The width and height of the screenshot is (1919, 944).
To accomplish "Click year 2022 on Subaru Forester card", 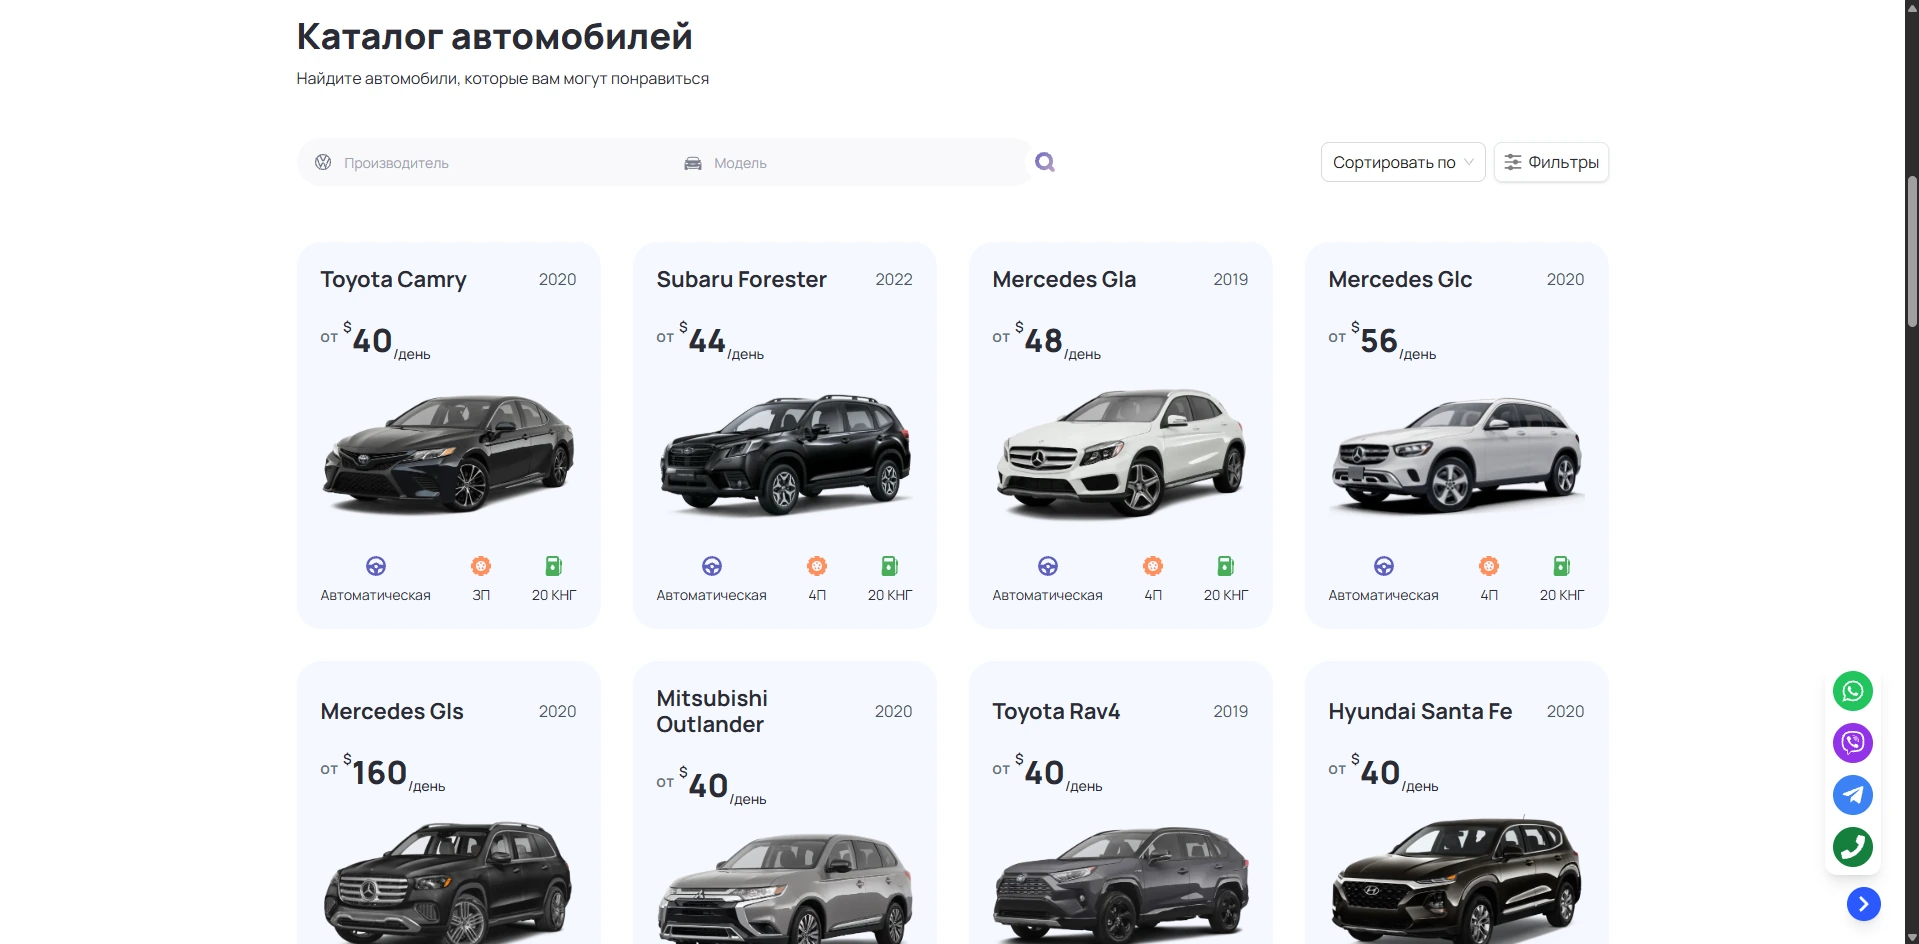I will click(x=894, y=280).
